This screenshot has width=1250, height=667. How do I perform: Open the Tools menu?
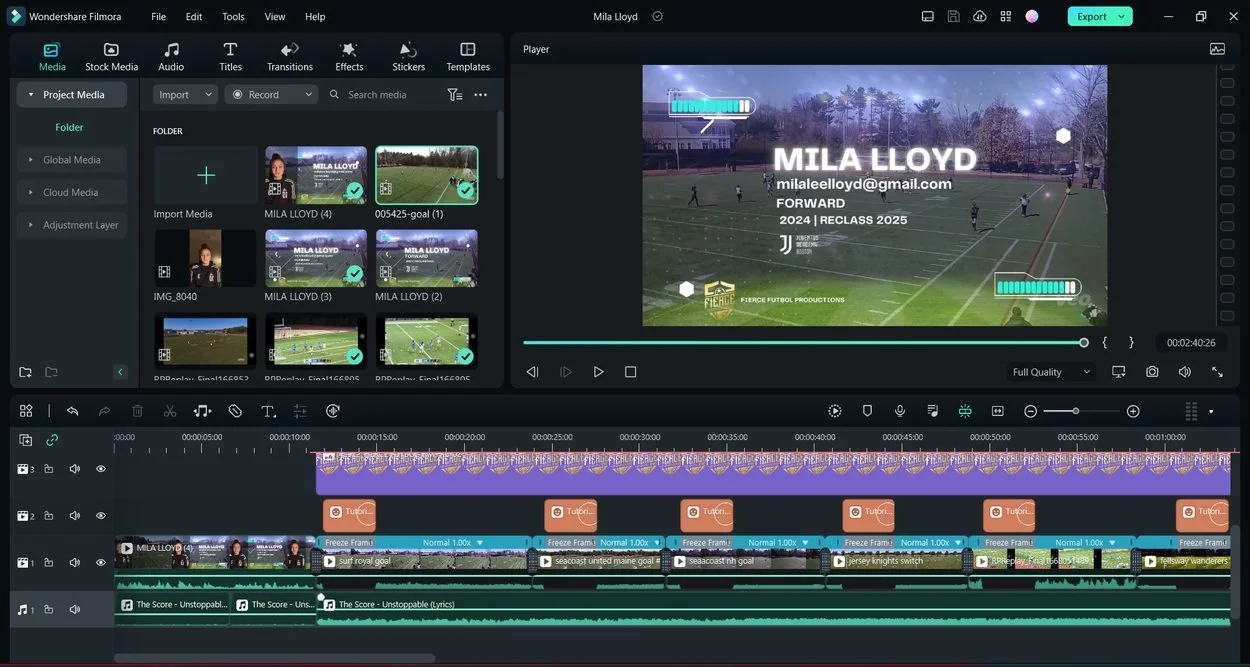233,16
